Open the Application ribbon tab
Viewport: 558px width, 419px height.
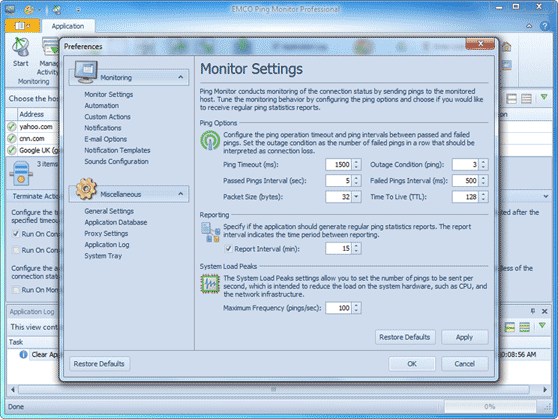pyautogui.click(x=68, y=26)
